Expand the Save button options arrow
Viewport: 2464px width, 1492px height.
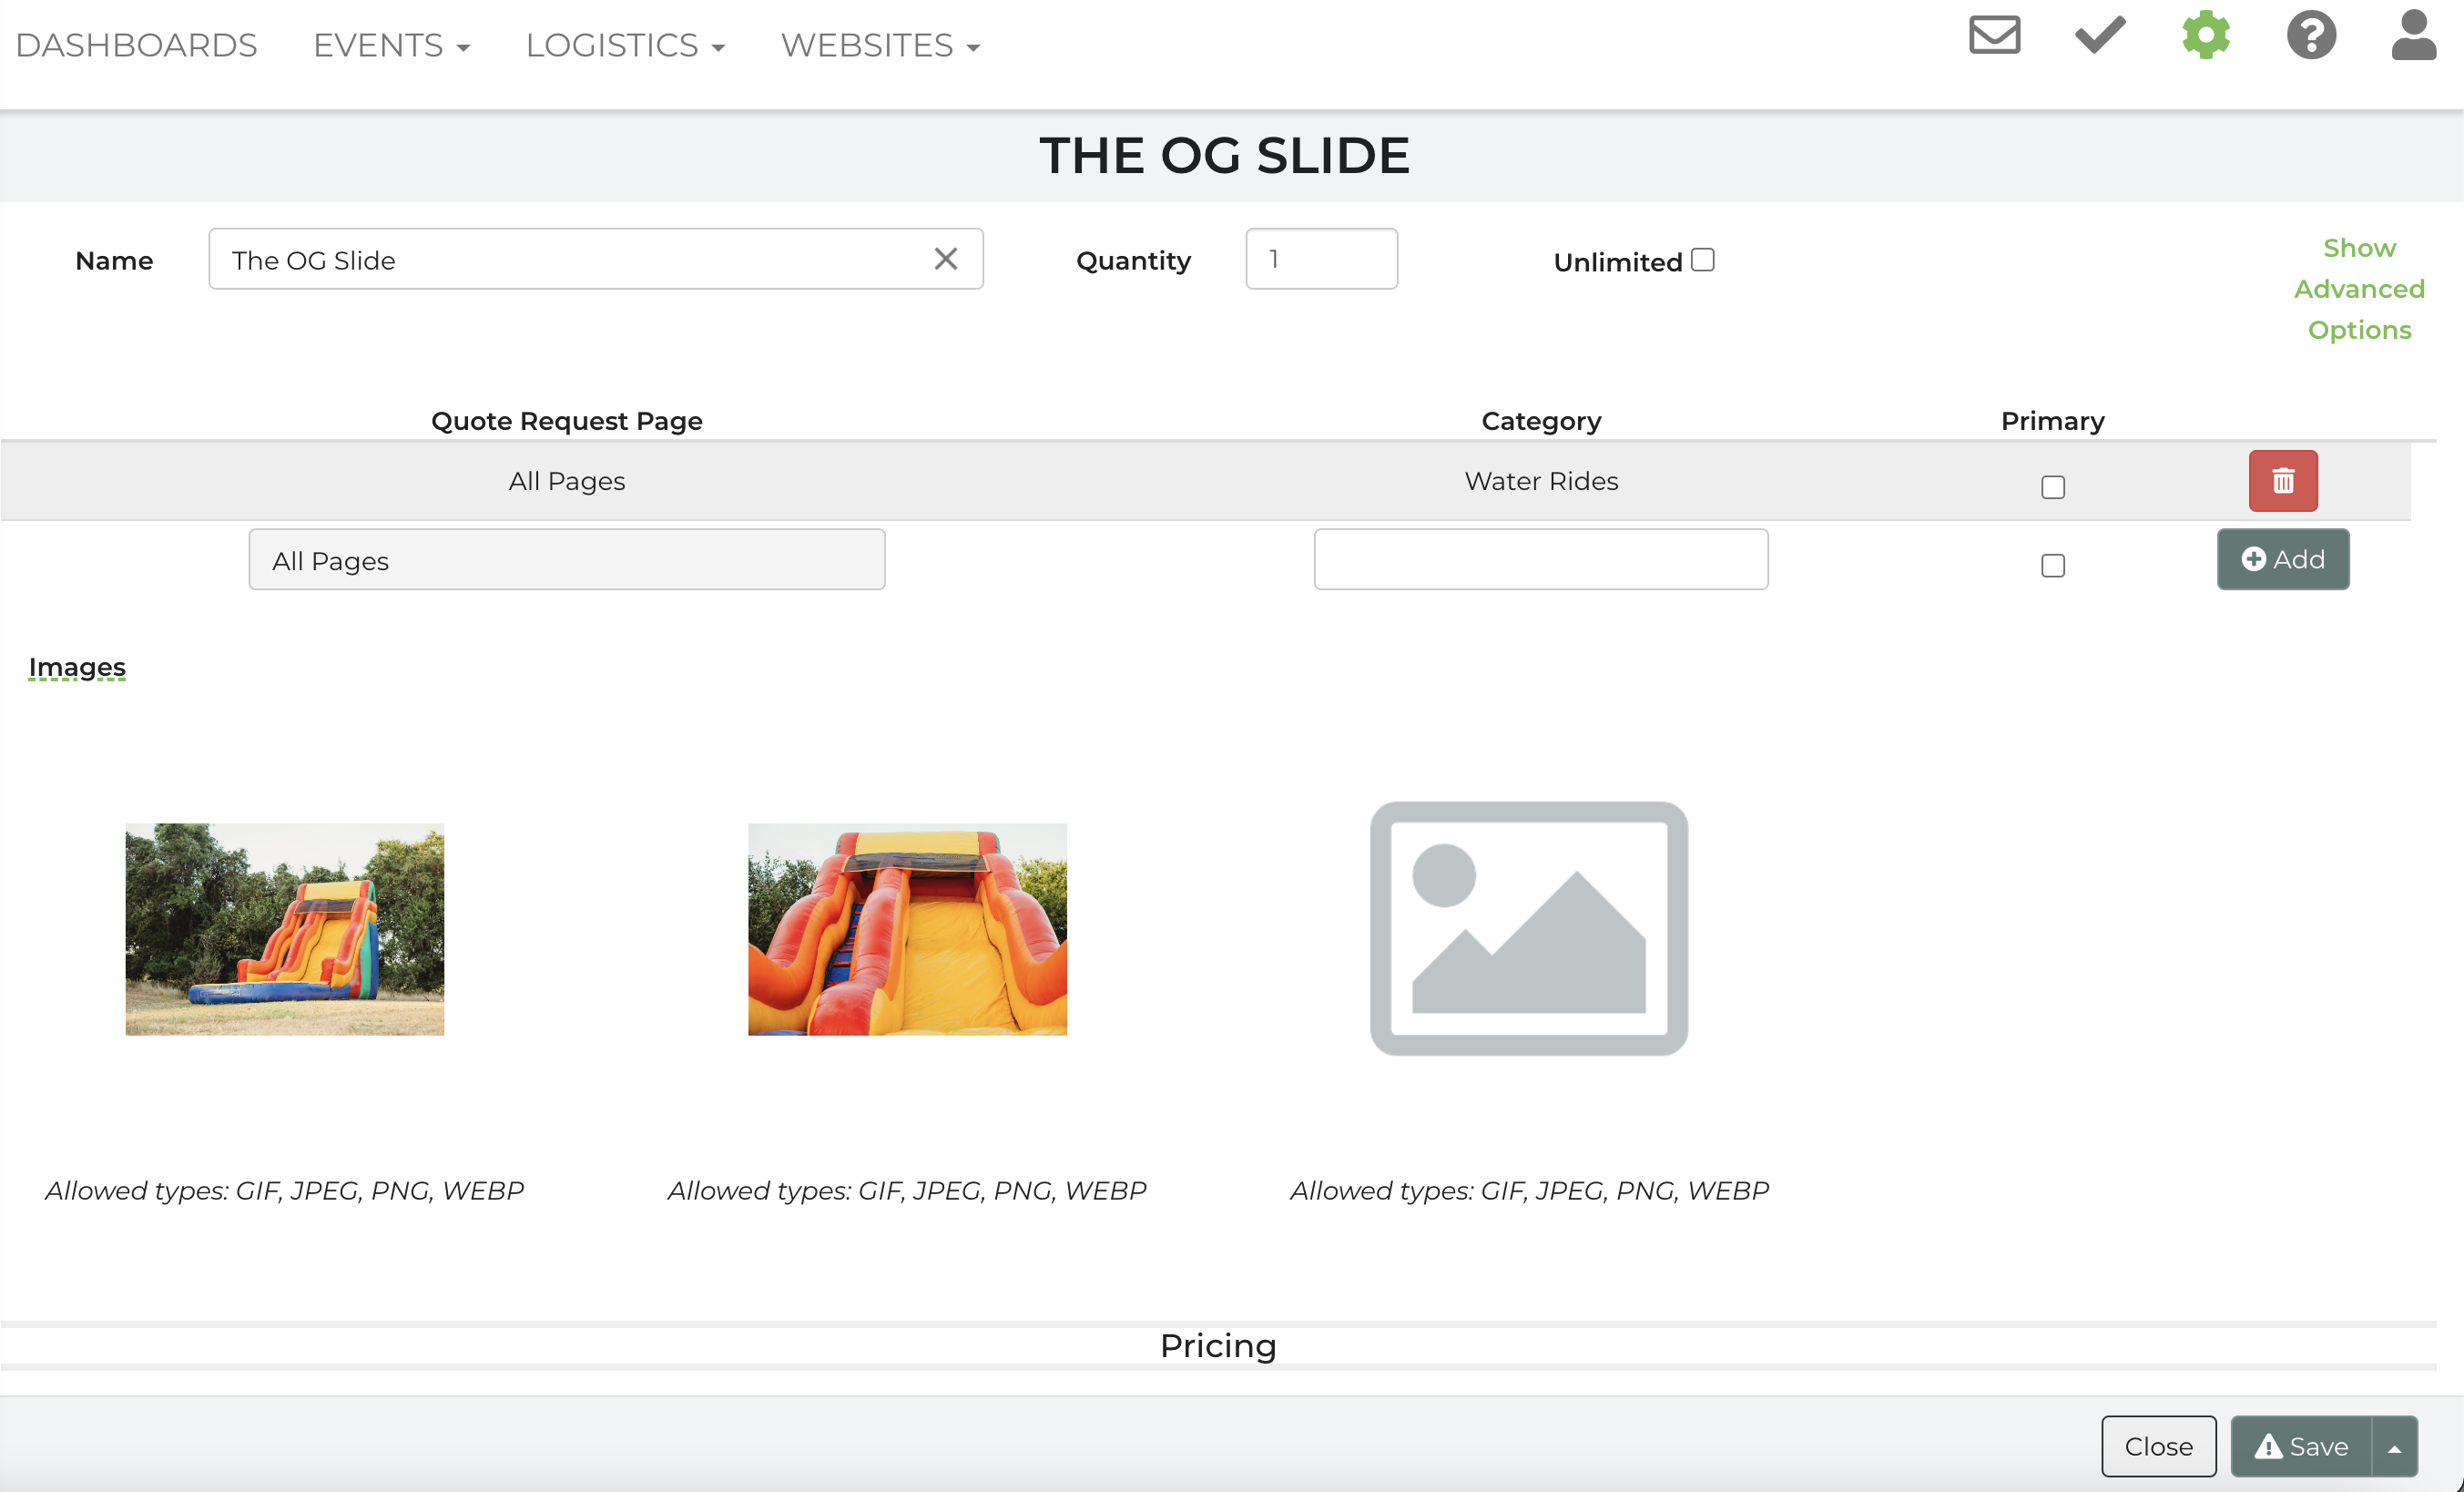point(2394,1447)
